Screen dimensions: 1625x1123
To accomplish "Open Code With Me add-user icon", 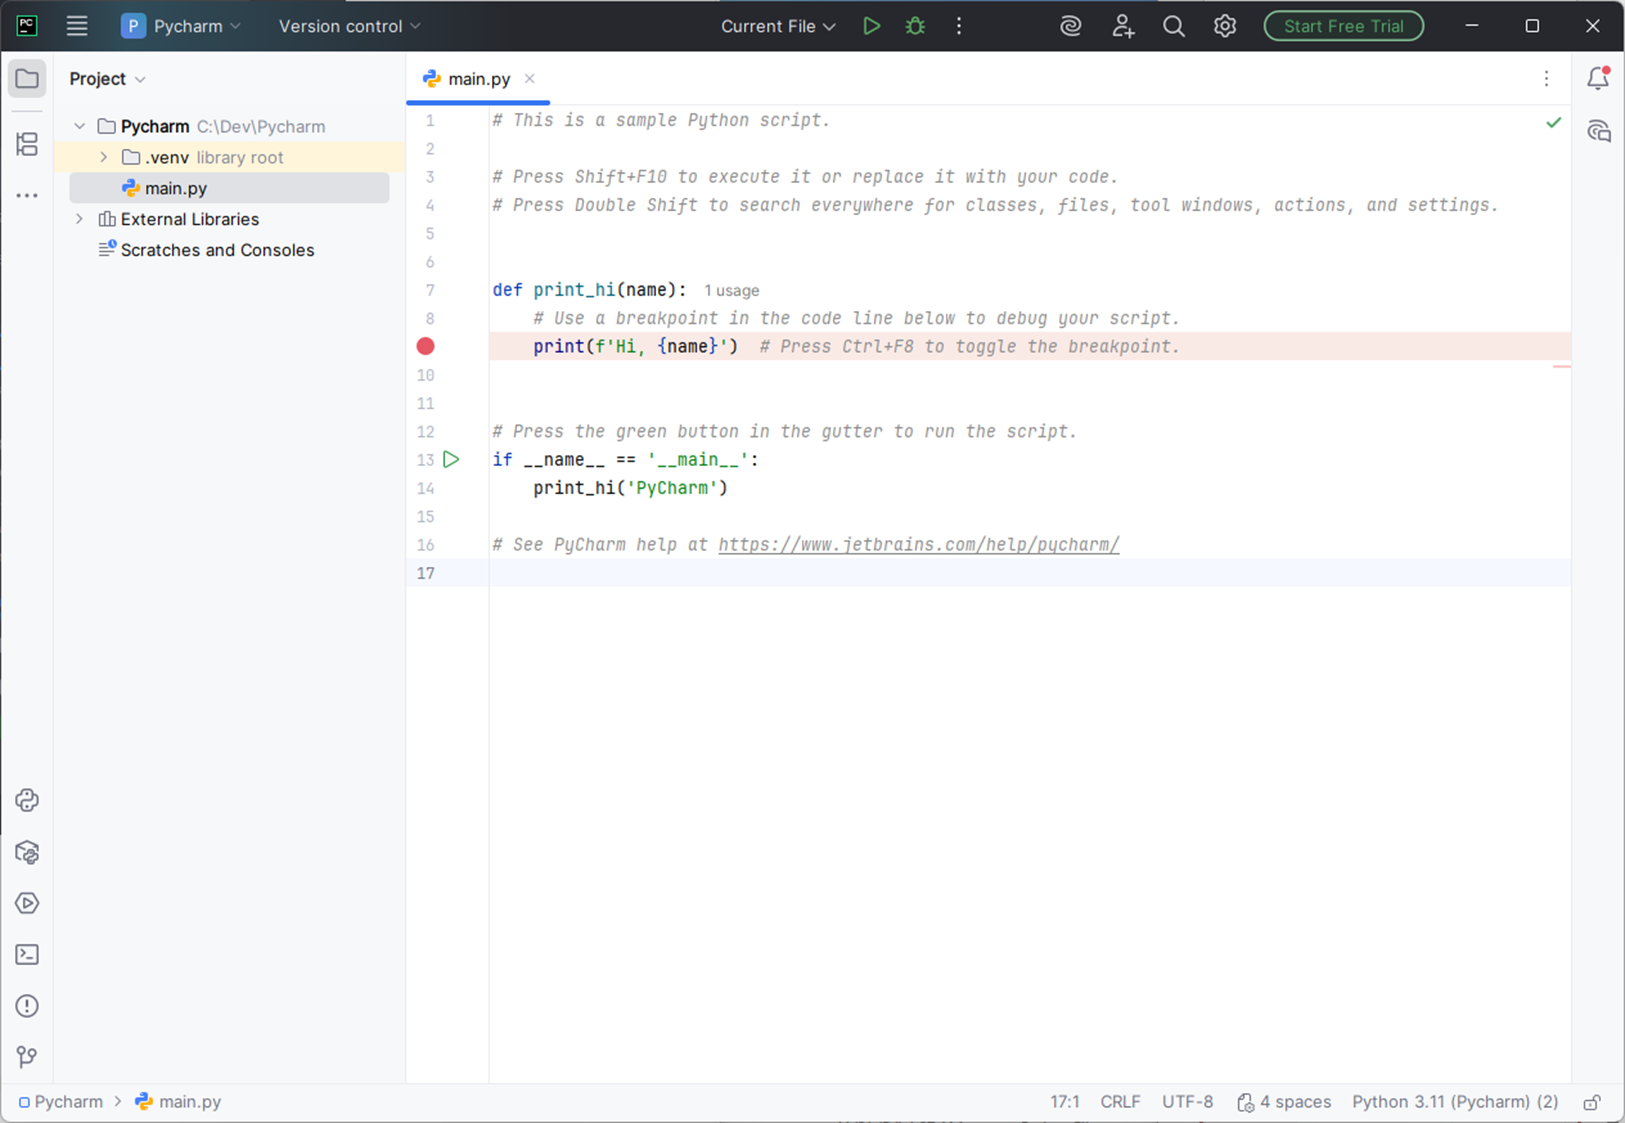I will point(1123,26).
